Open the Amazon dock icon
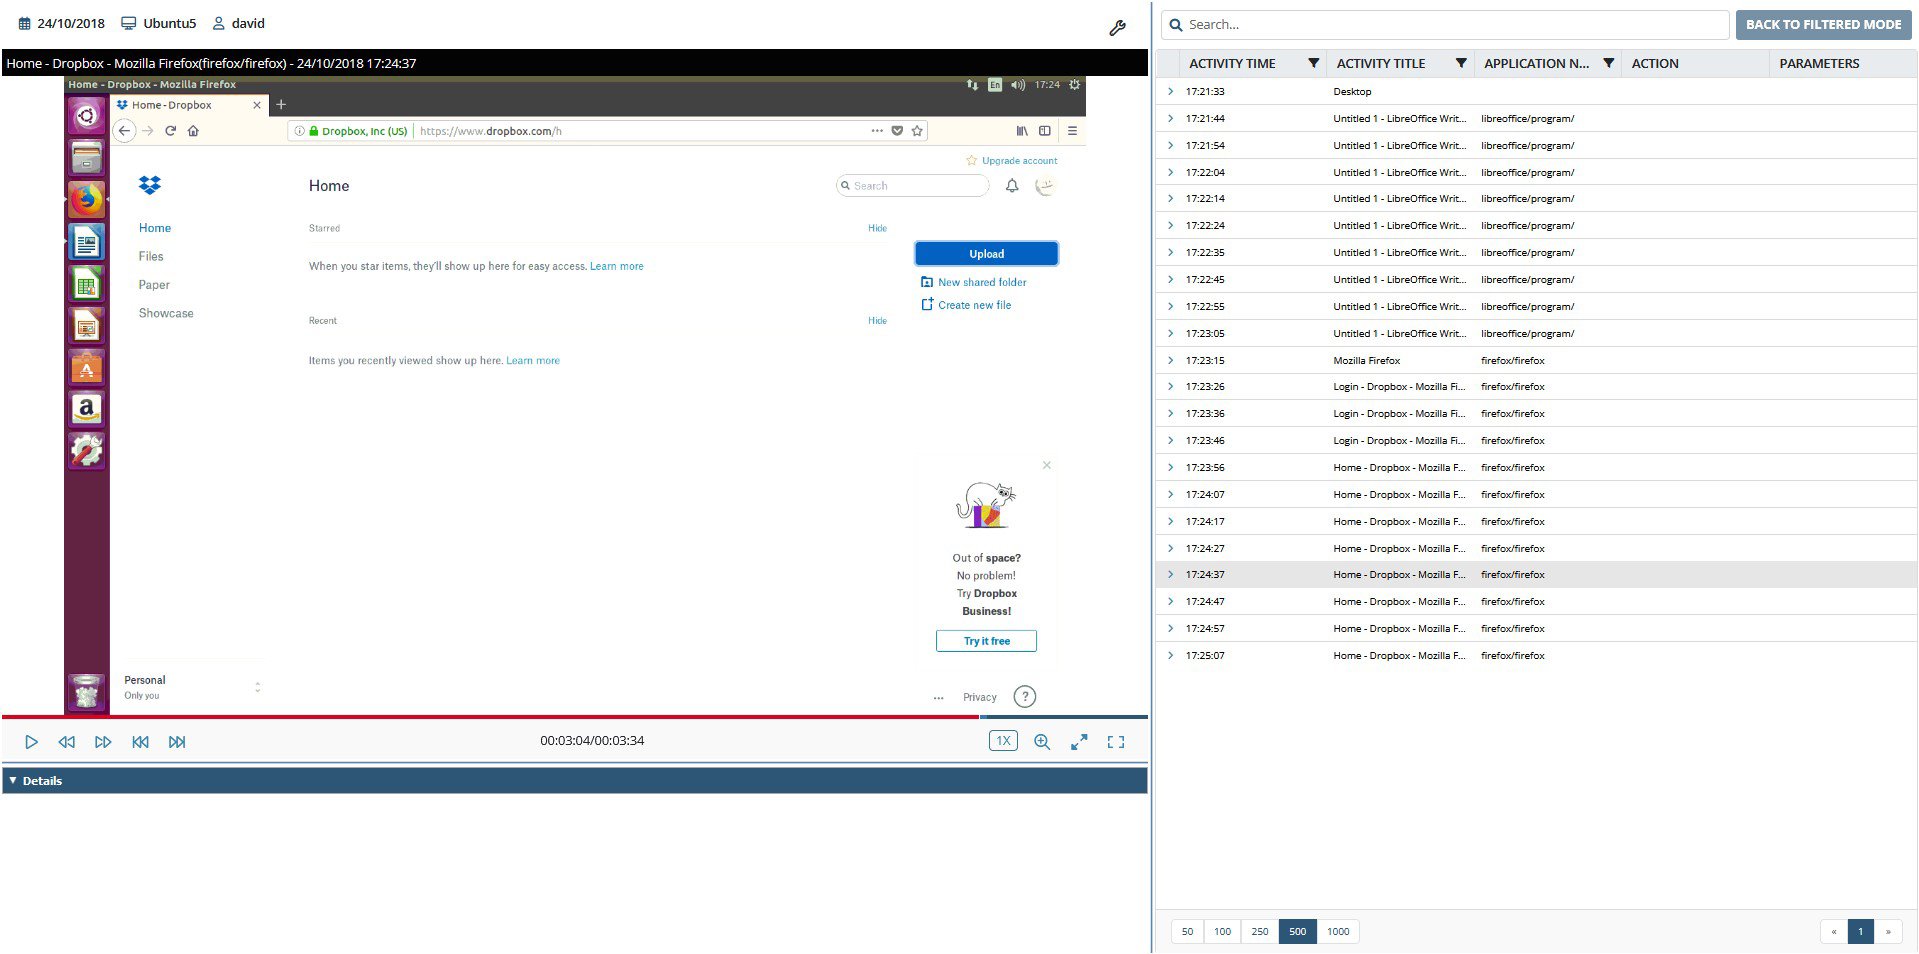 click(x=87, y=409)
